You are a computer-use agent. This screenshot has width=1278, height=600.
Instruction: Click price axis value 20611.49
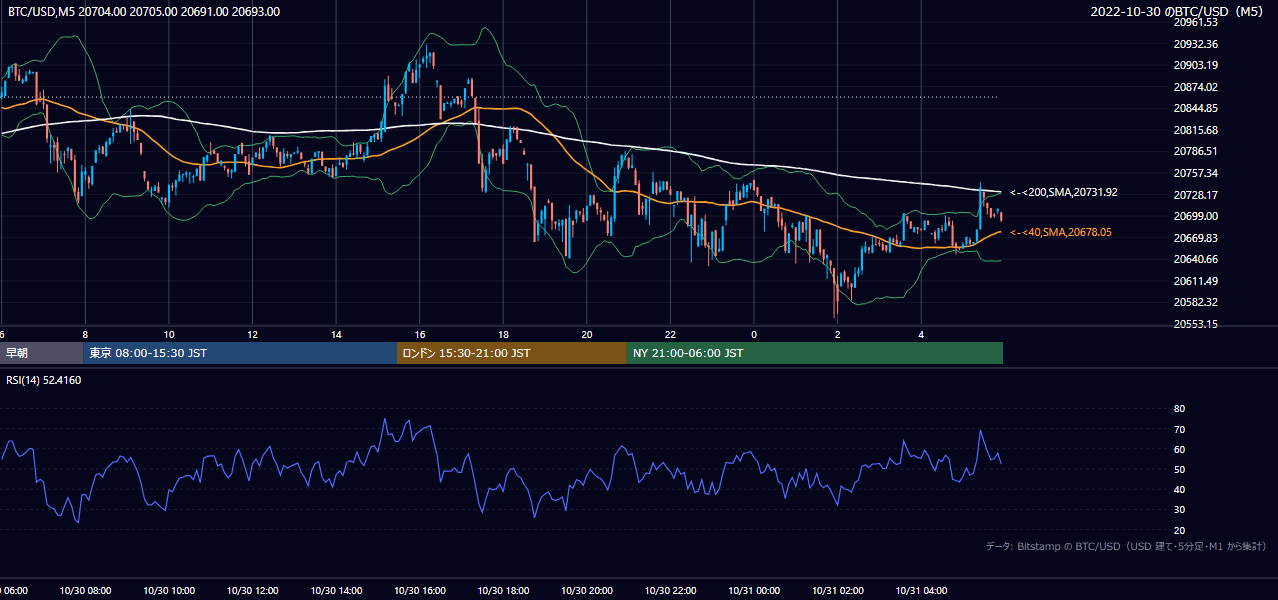1195,281
